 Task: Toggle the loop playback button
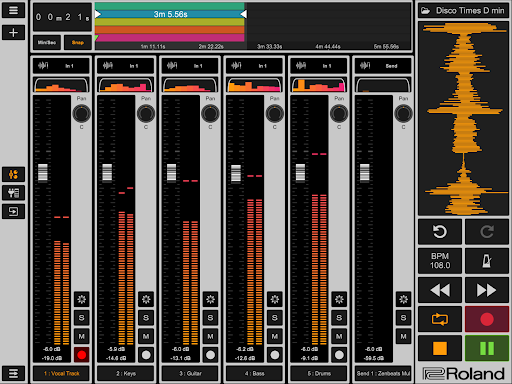[440, 319]
